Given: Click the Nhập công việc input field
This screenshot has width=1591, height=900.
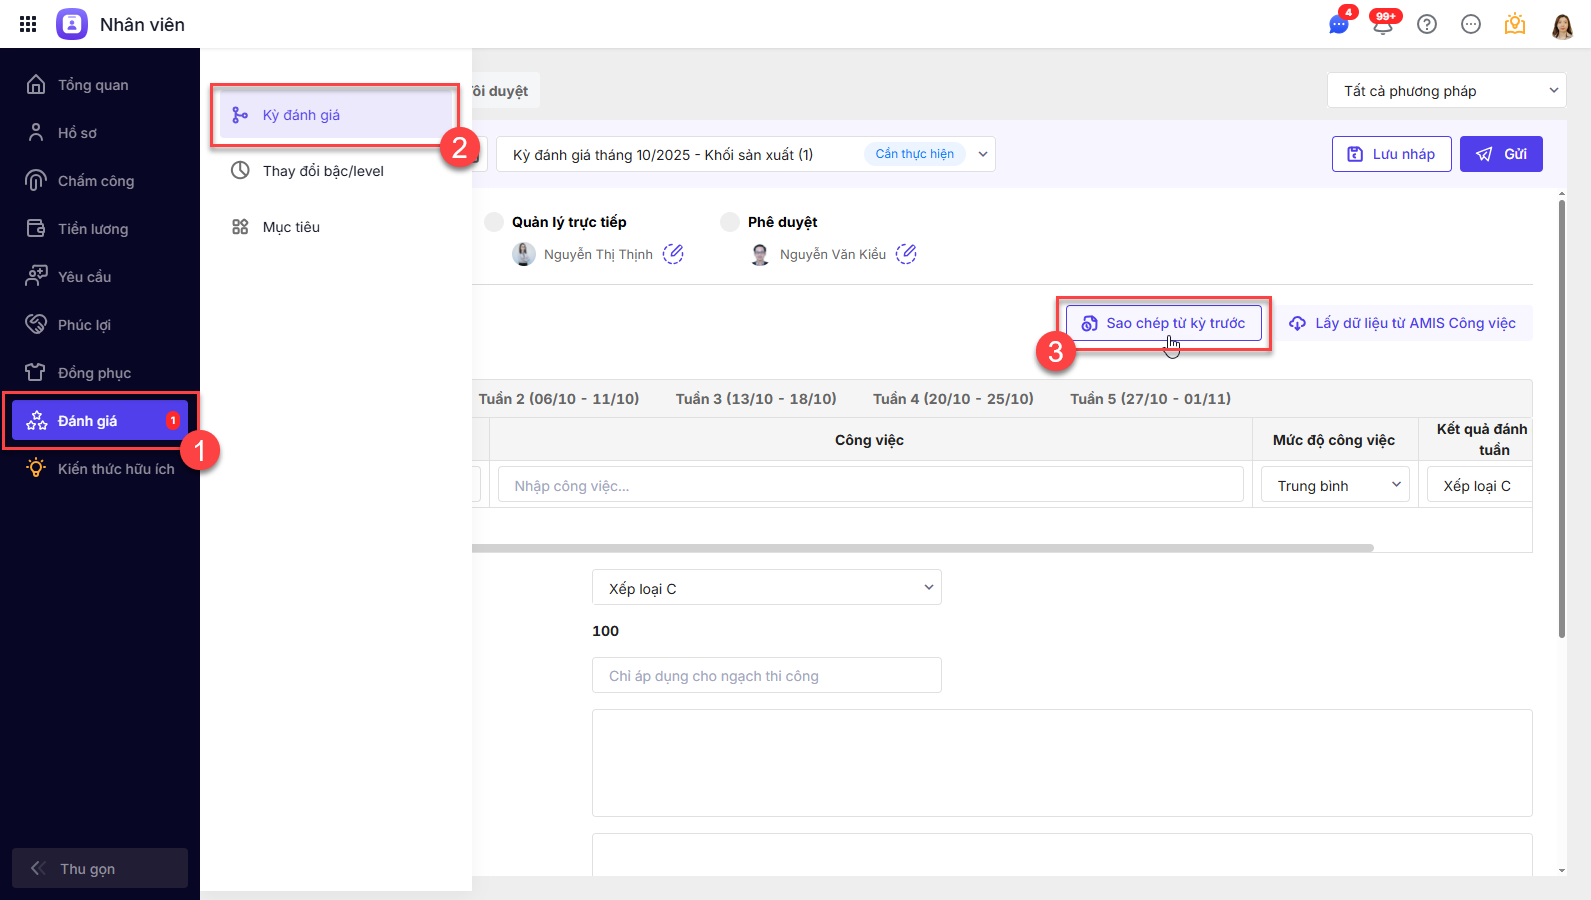Looking at the screenshot, I should click(x=870, y=486).
